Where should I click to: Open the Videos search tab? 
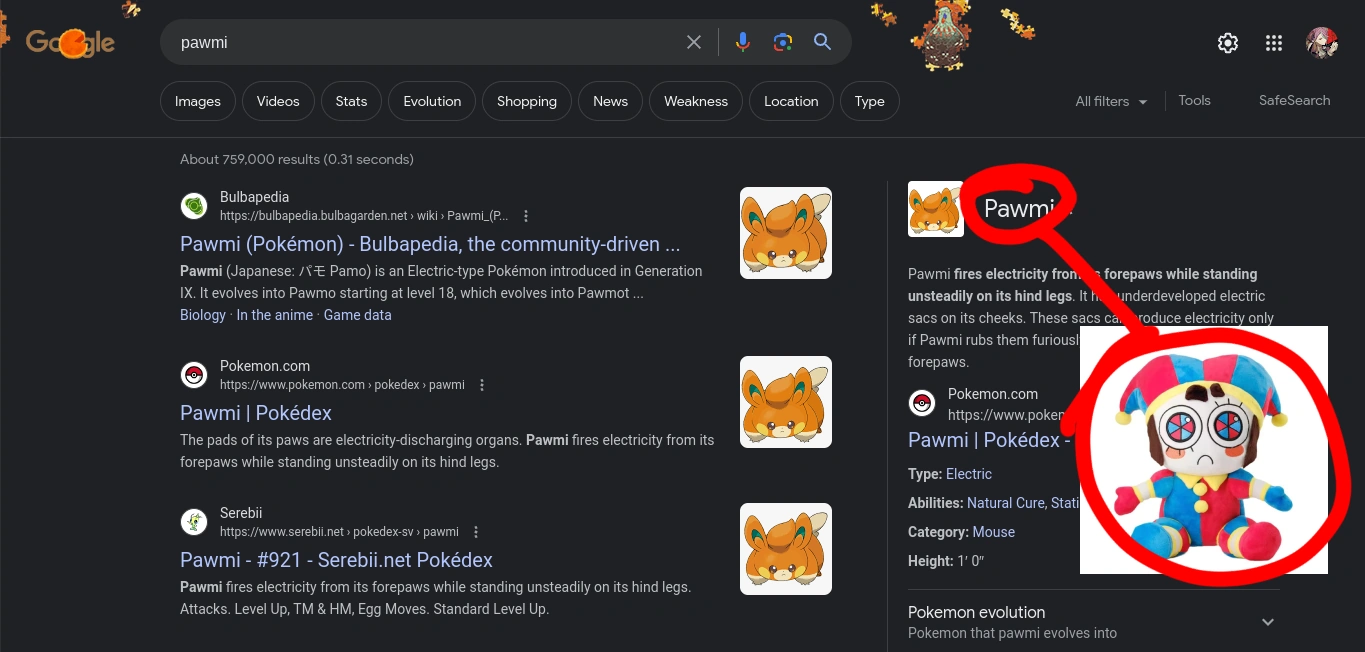[x=277, y=100]
